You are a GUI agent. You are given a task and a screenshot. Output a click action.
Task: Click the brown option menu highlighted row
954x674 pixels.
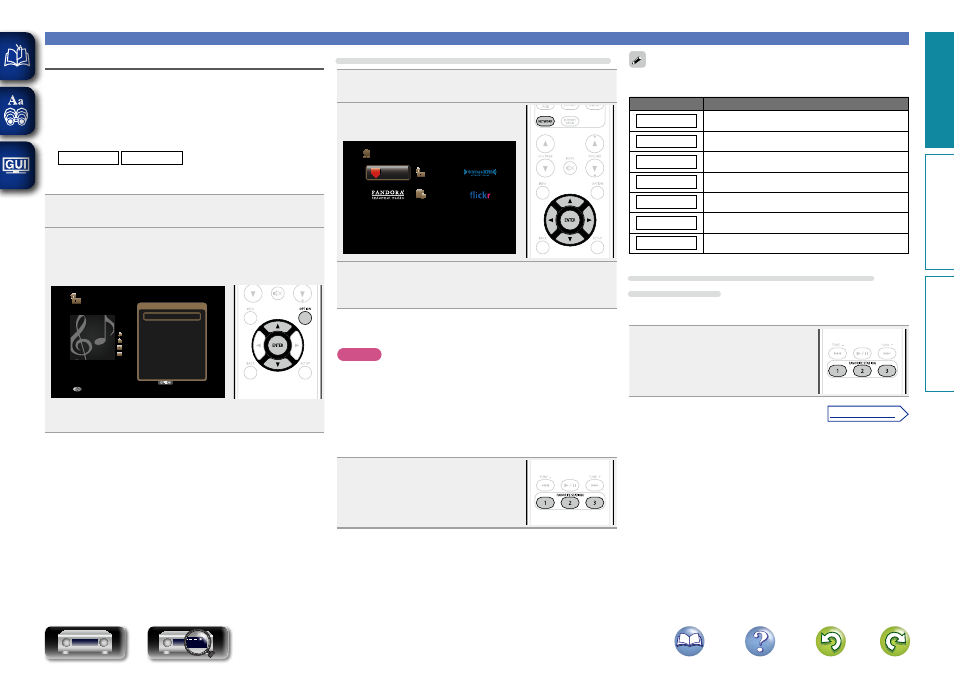(x=172, y=316)
